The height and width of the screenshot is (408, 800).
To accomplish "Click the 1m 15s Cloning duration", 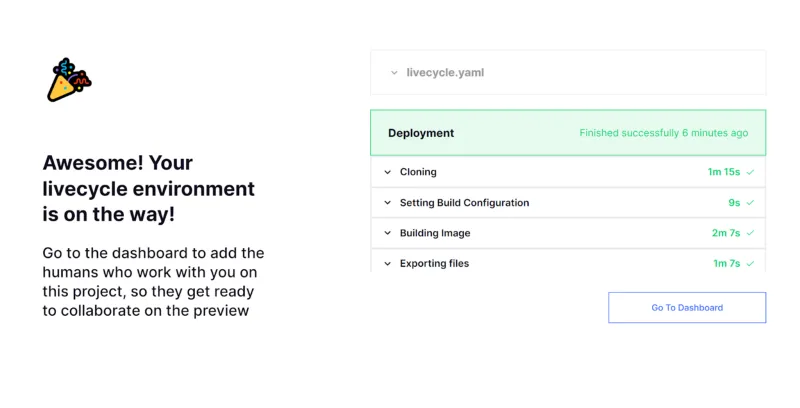I will tap(723, 172).
